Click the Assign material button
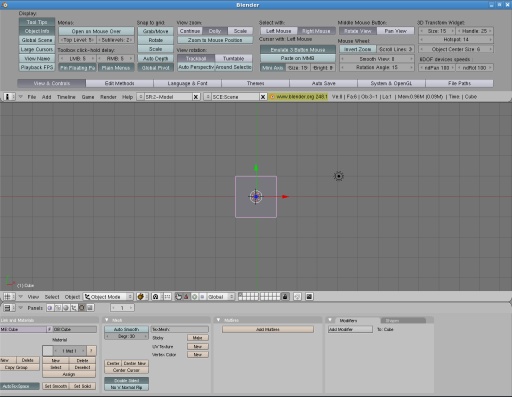The width and height of the screenshot is (512, 397). 69,374
